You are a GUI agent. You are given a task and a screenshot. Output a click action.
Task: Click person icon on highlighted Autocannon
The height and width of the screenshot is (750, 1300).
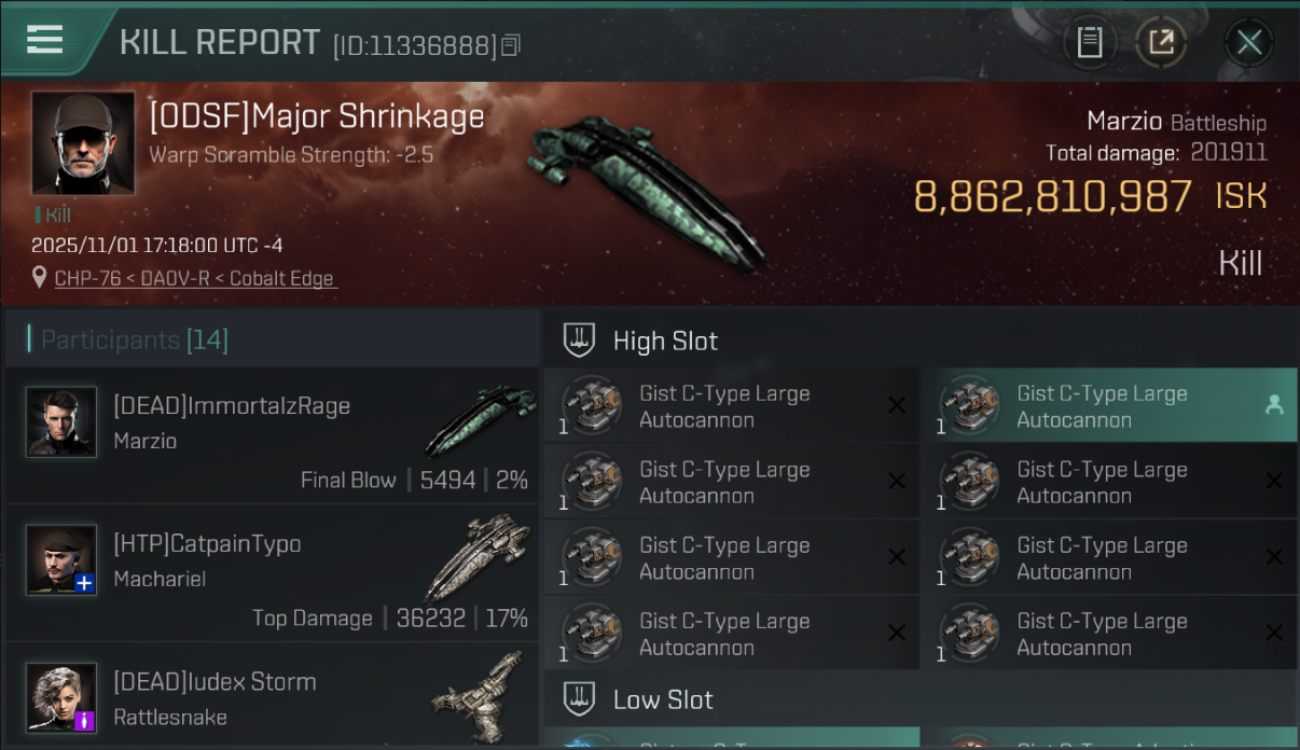coord(1274,404)
